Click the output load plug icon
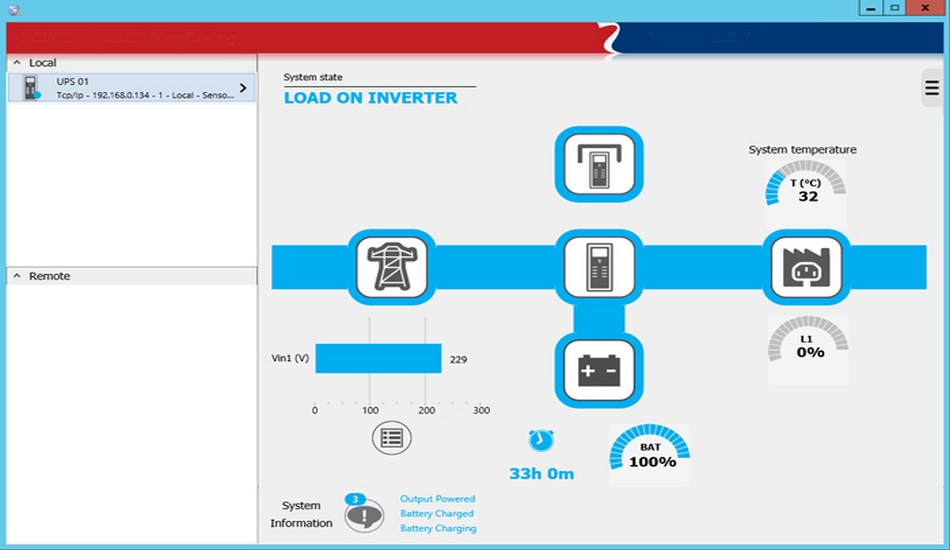The image size is (950, 550). pyautogui.click(x=806, y=267)
